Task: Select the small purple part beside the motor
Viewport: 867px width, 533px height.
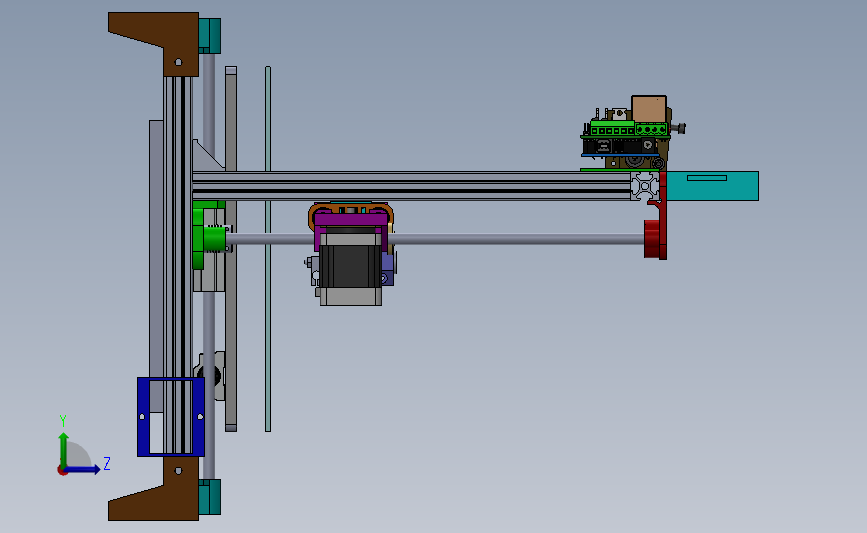Action: [388, 270]
